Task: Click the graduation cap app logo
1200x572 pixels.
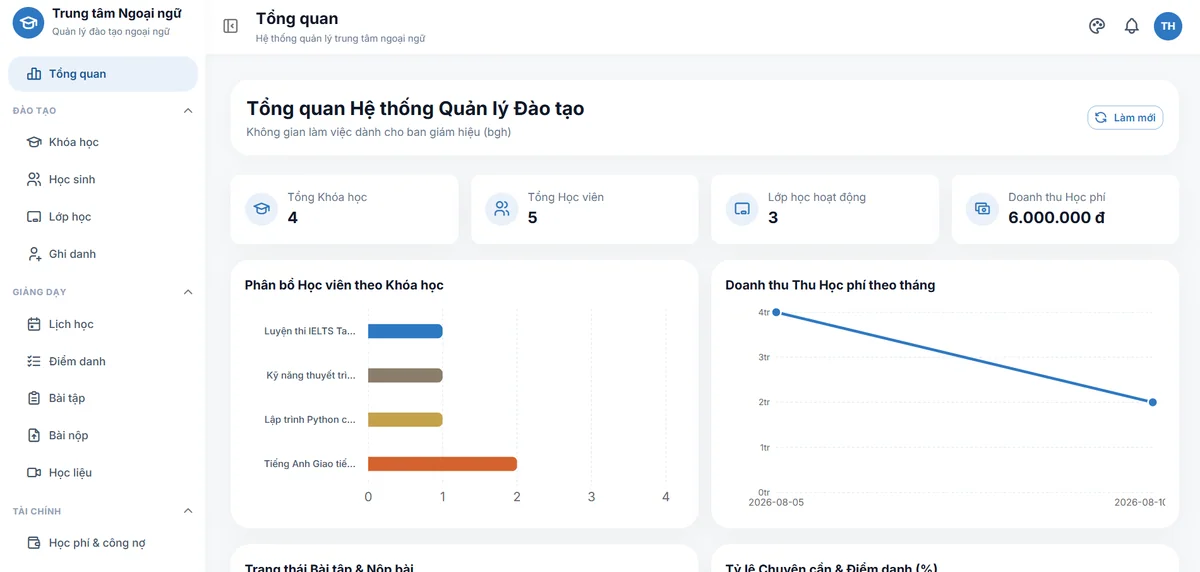Action: pos(28,22)
